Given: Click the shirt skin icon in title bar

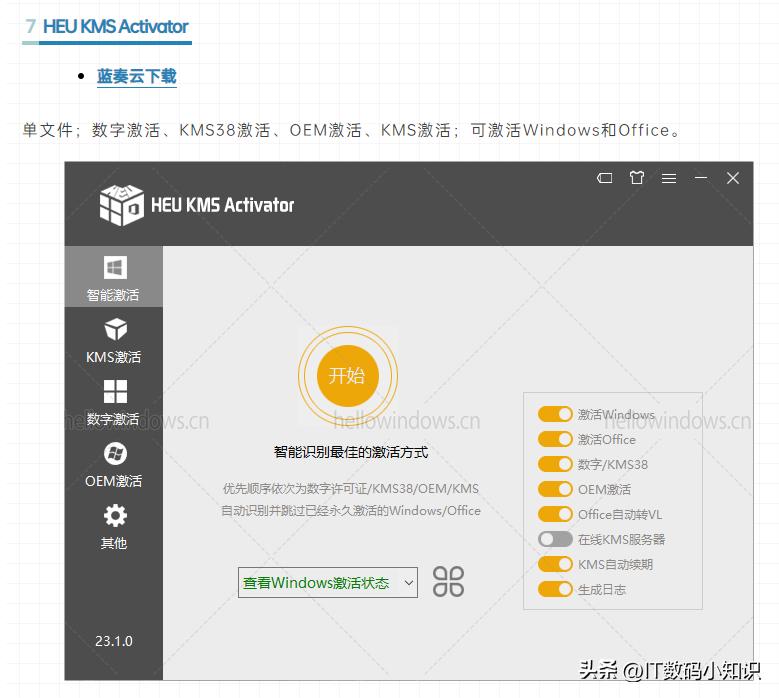Looking at the screenshot, I should (637, 178).
